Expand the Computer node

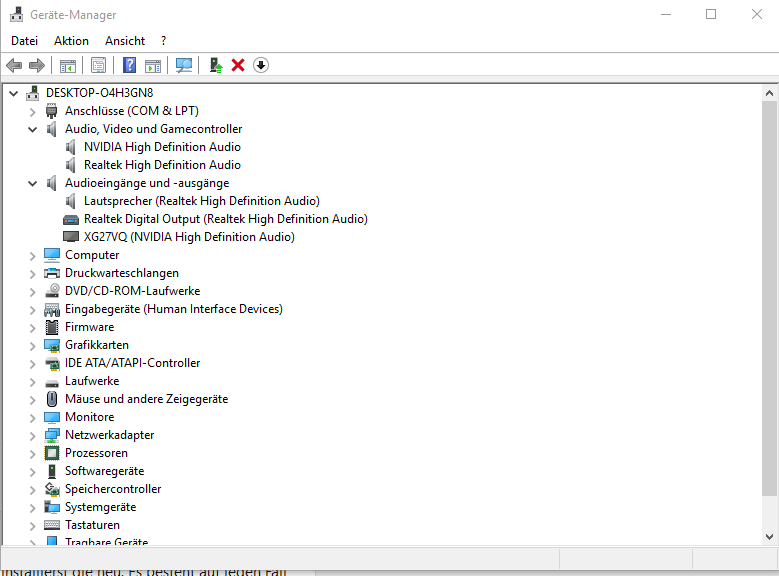tap(32, 255)
